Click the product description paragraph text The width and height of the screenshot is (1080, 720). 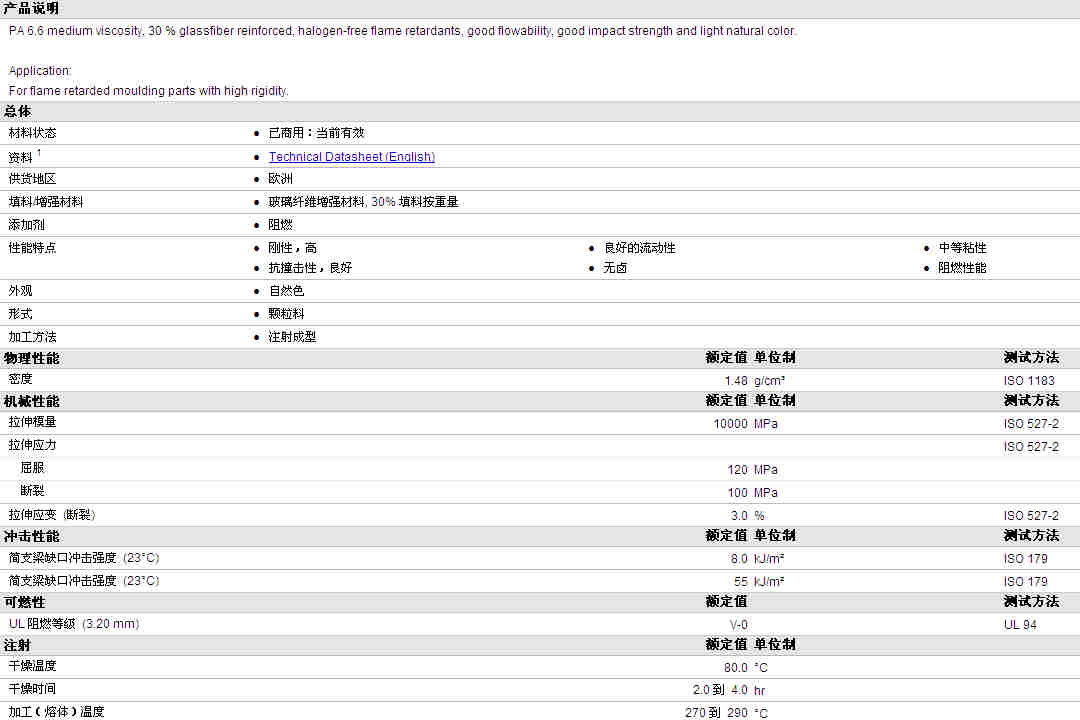(402, 31)
